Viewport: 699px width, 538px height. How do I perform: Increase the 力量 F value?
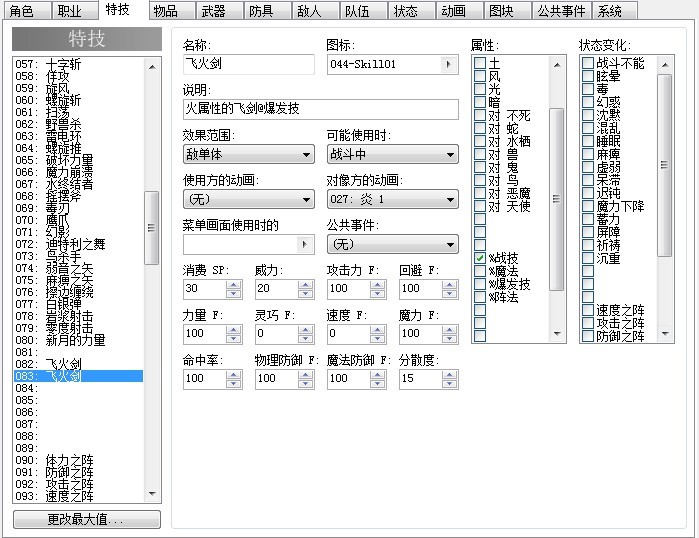[x=234, y=329]
